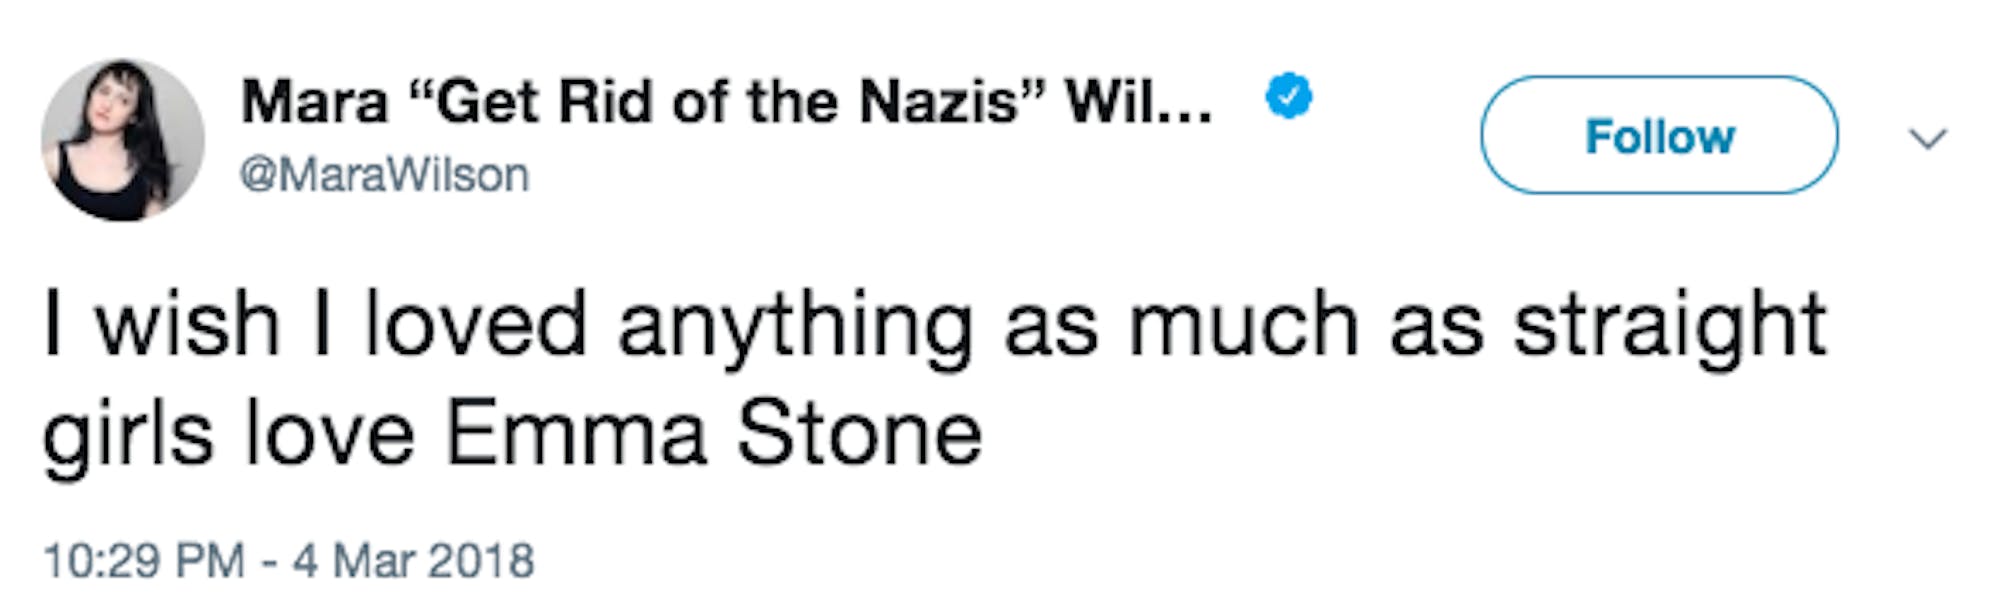Viewport: 2000px width, 605px height.
Task: Click the word "straight" in the tweet
Action: 1669,326
